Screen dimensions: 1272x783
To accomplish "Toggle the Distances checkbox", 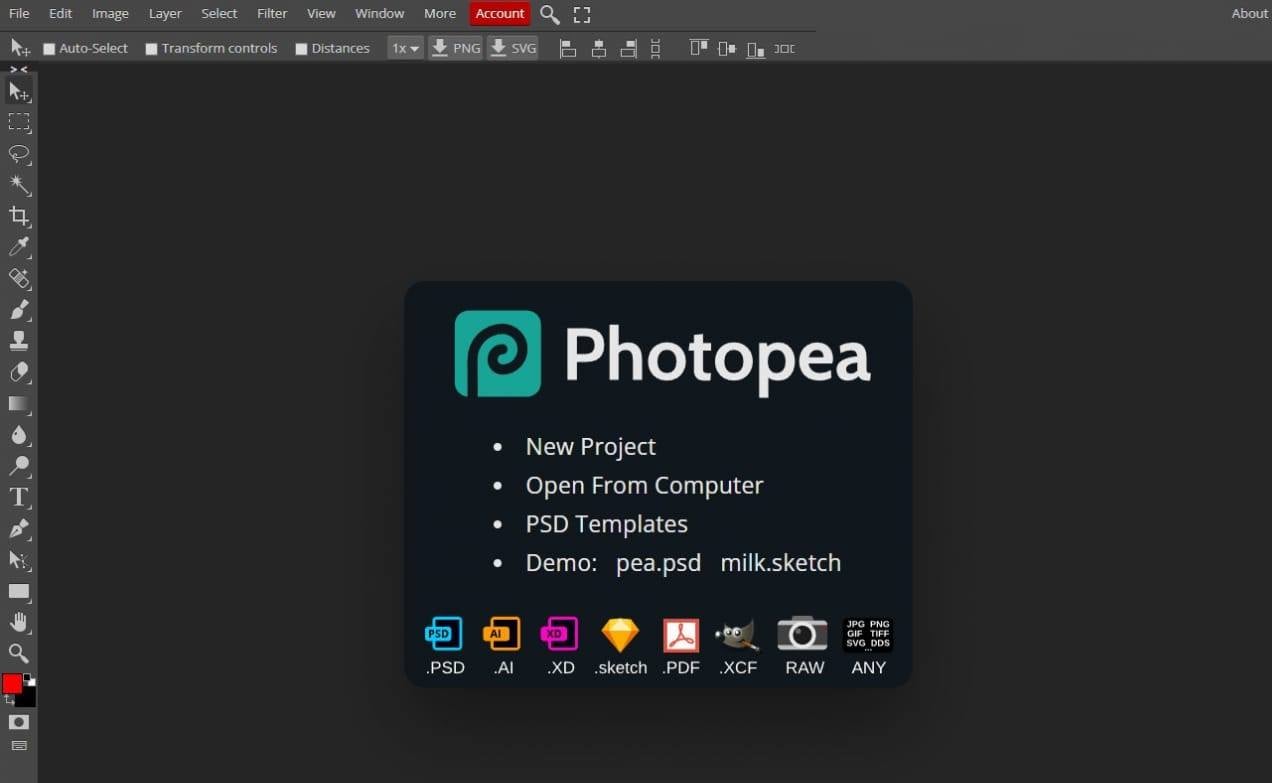I will 301,47.
